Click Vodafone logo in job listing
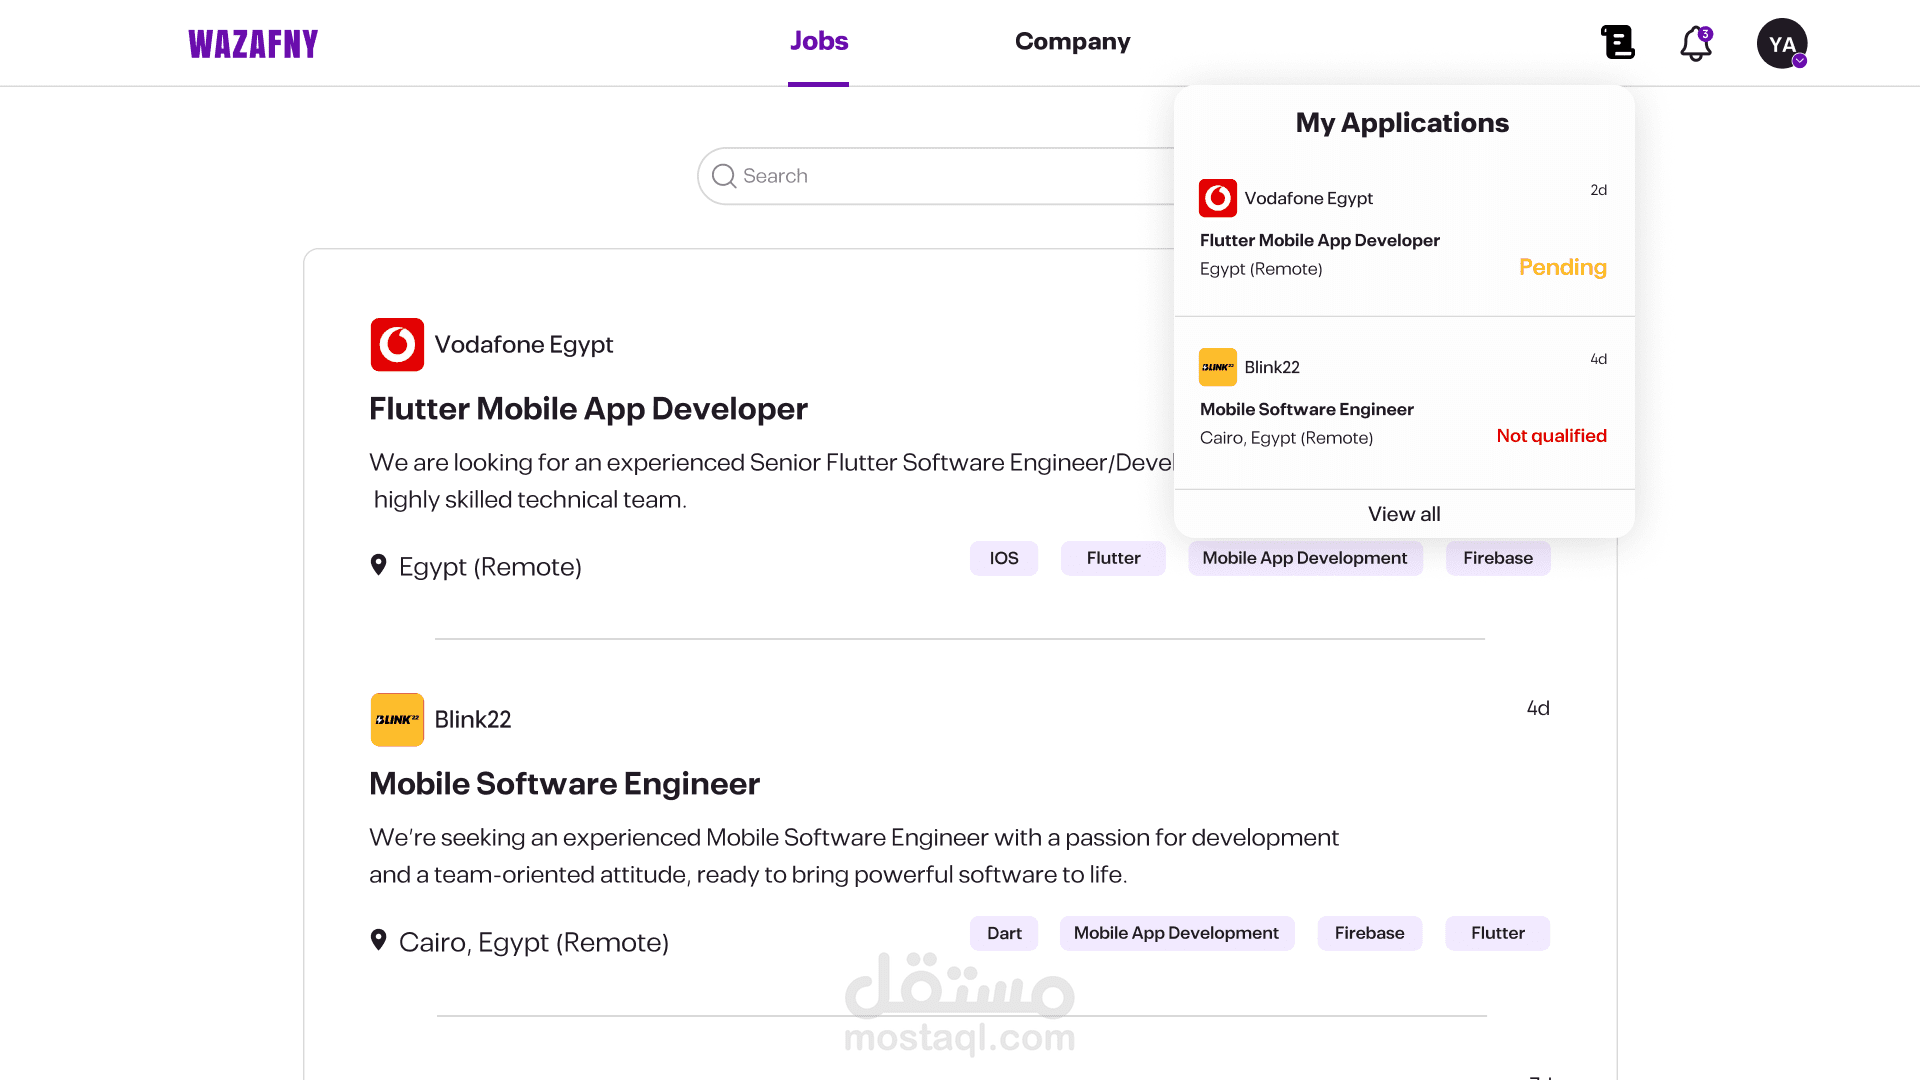 coord(397,345)
